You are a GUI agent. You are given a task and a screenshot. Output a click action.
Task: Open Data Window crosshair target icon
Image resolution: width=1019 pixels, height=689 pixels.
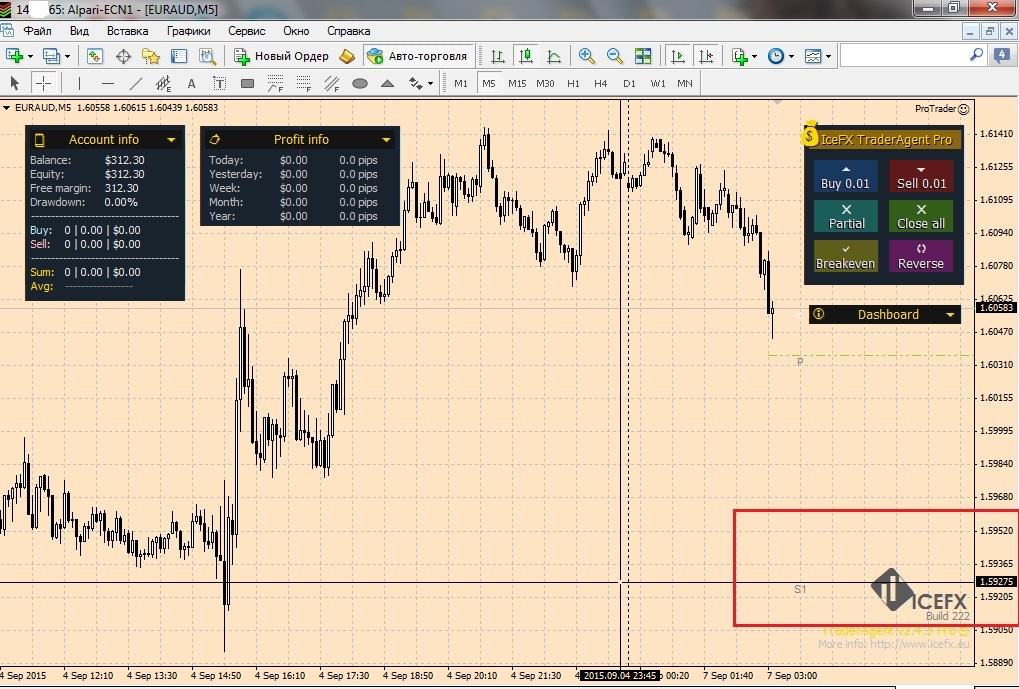(123, 57)
